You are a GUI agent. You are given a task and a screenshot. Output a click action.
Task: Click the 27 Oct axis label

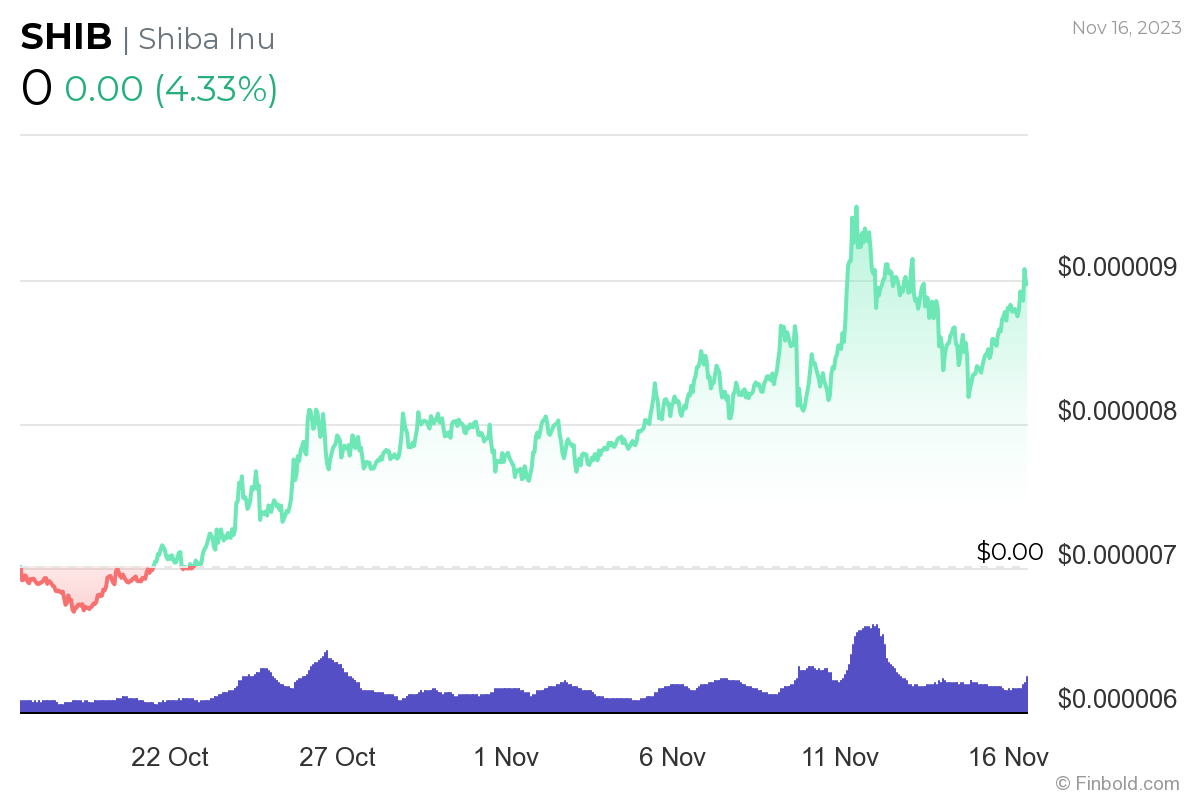[337, 757]
